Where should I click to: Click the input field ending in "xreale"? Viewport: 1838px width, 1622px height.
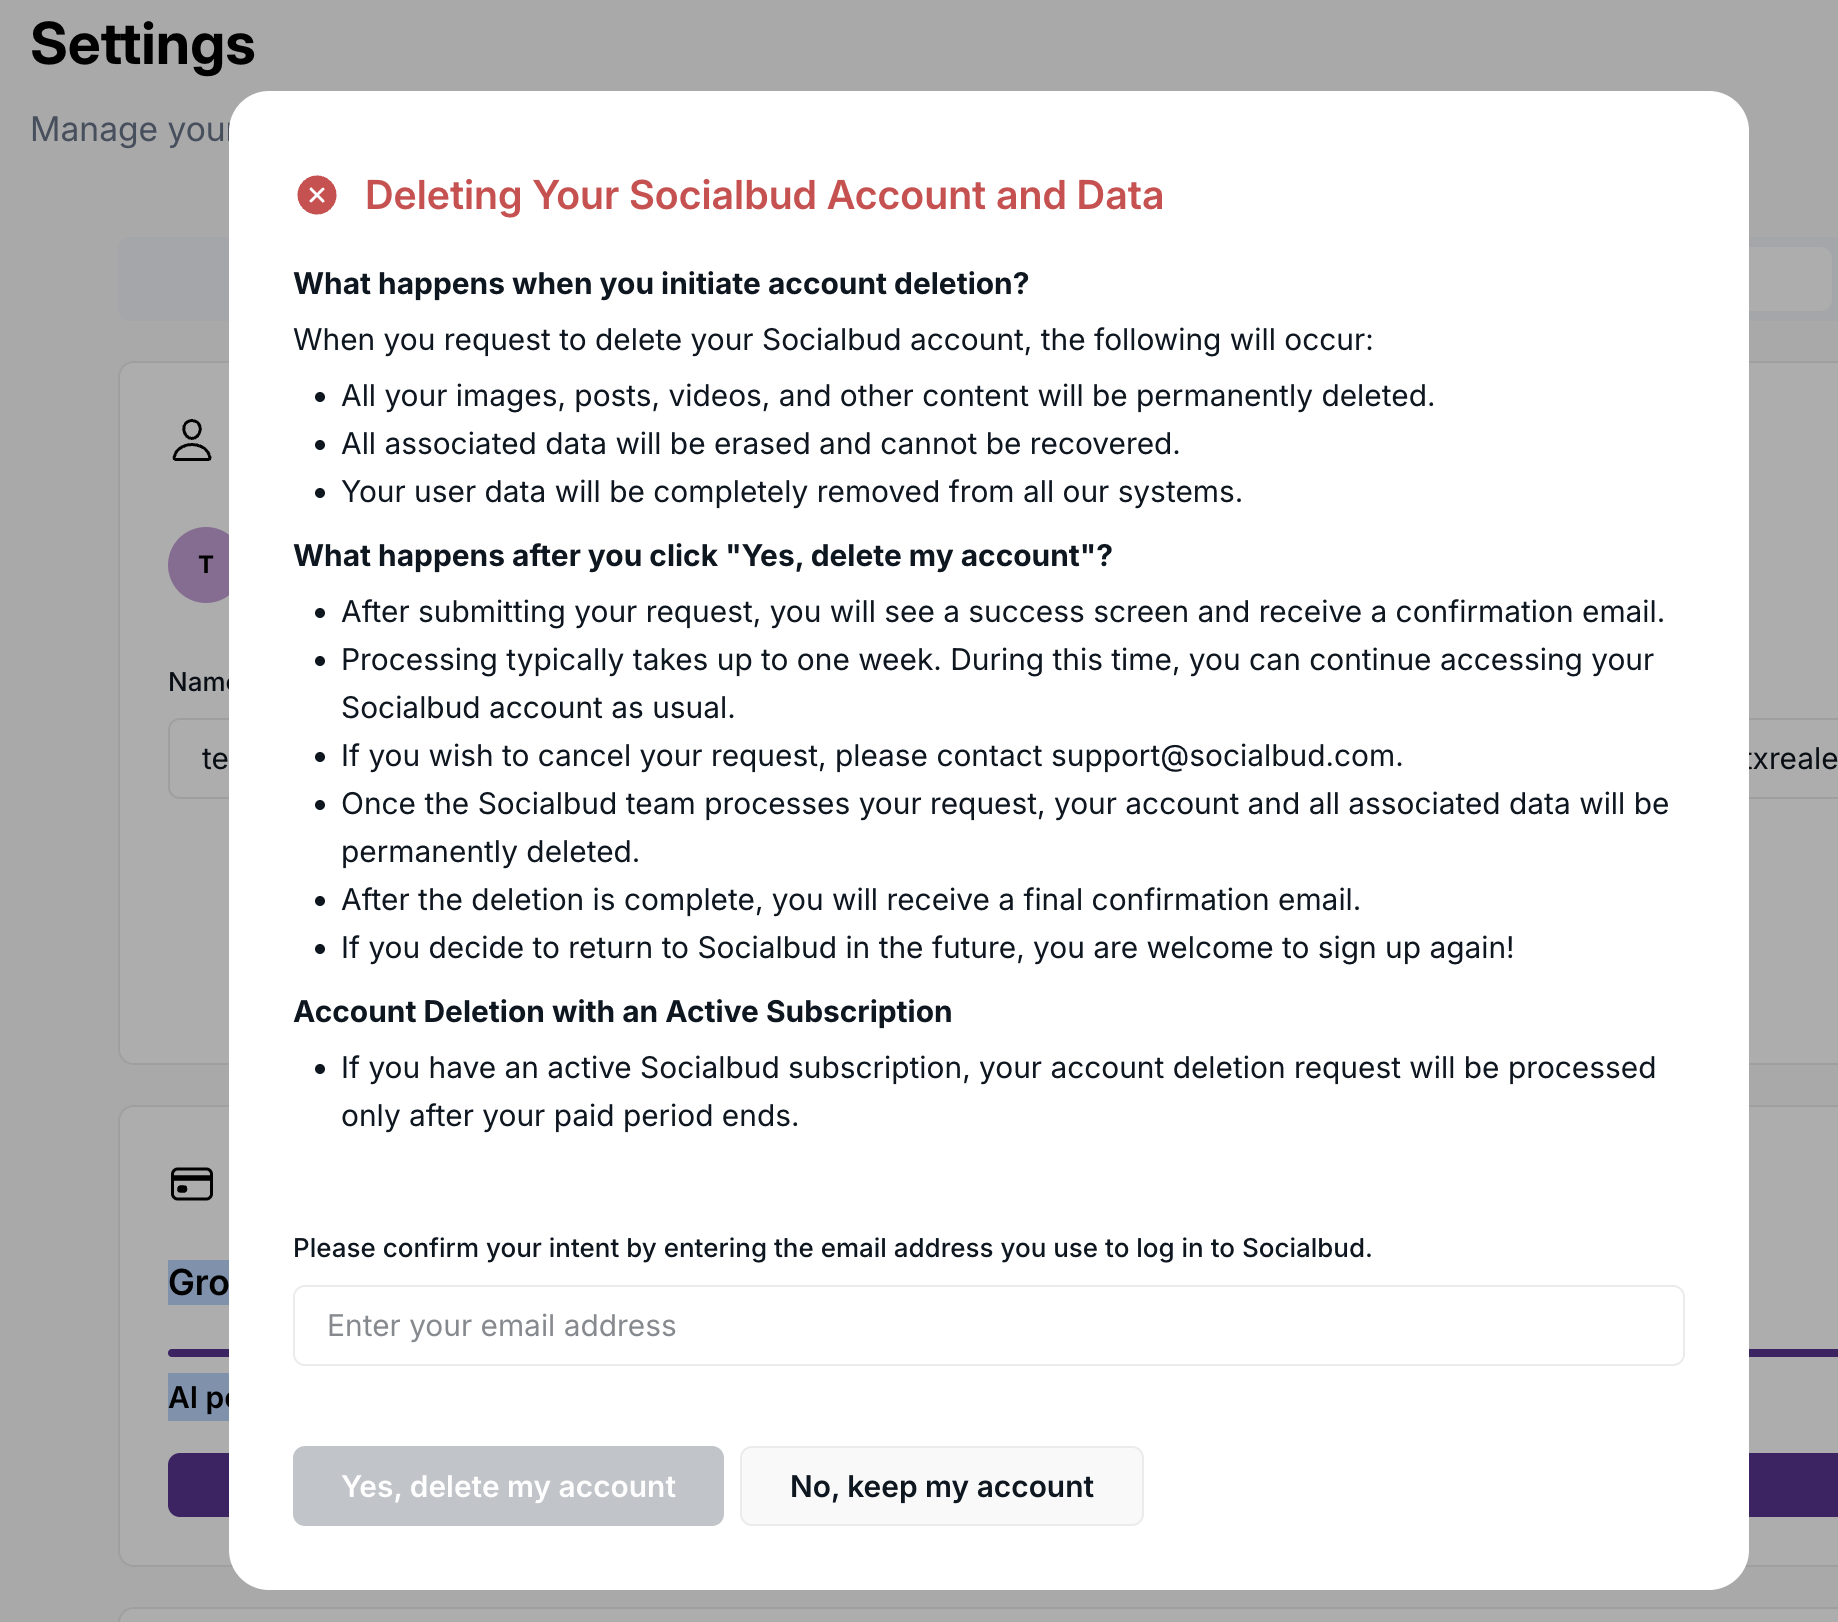(x=1792, y=758)
